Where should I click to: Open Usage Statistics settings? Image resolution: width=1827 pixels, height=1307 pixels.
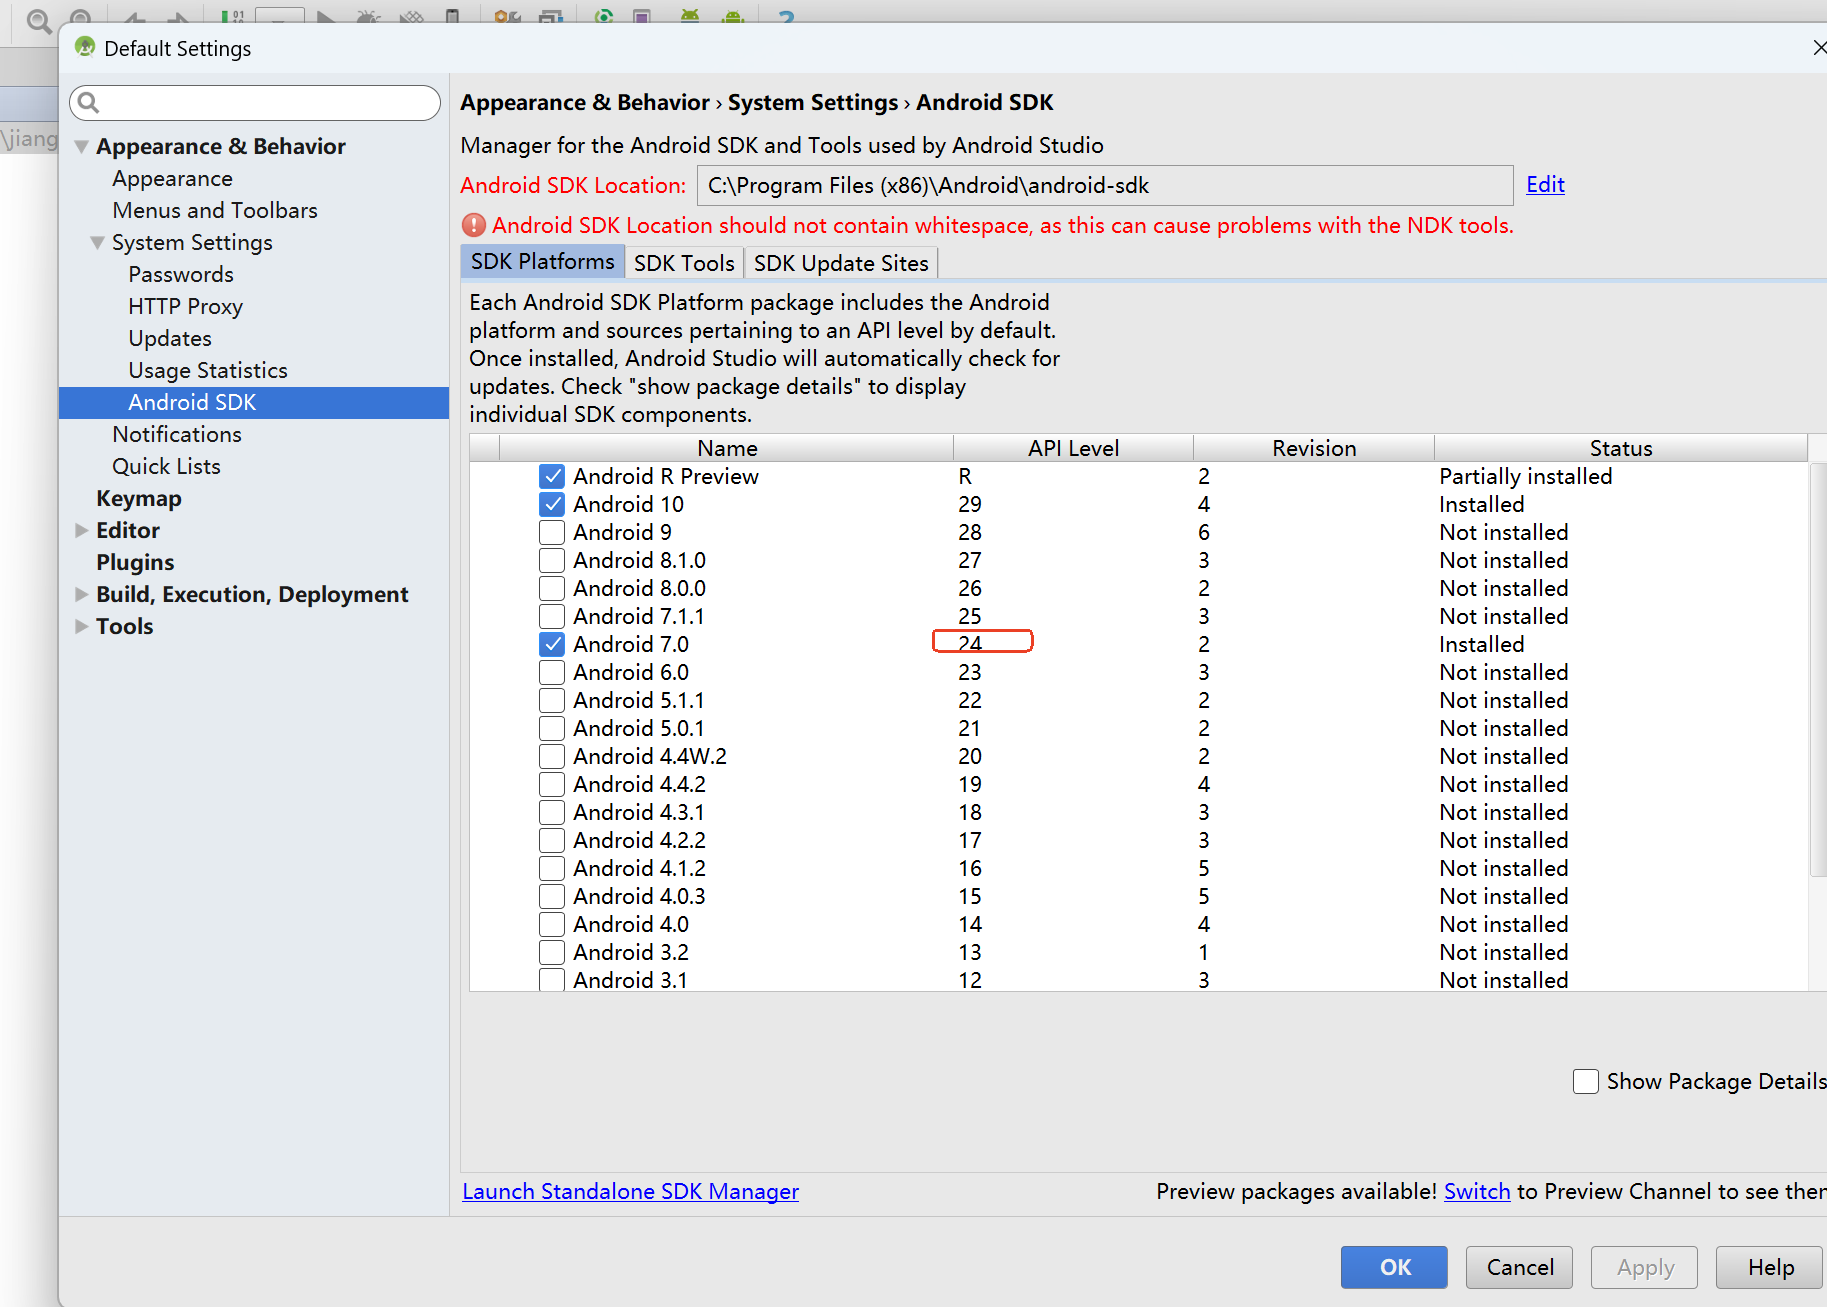[x=208, y=371]
